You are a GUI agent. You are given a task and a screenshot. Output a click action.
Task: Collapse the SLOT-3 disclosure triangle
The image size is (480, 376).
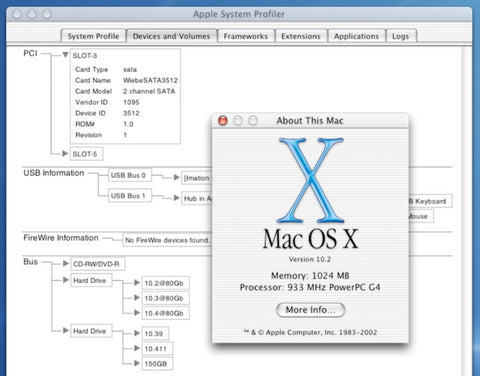(x=65, y=54)
